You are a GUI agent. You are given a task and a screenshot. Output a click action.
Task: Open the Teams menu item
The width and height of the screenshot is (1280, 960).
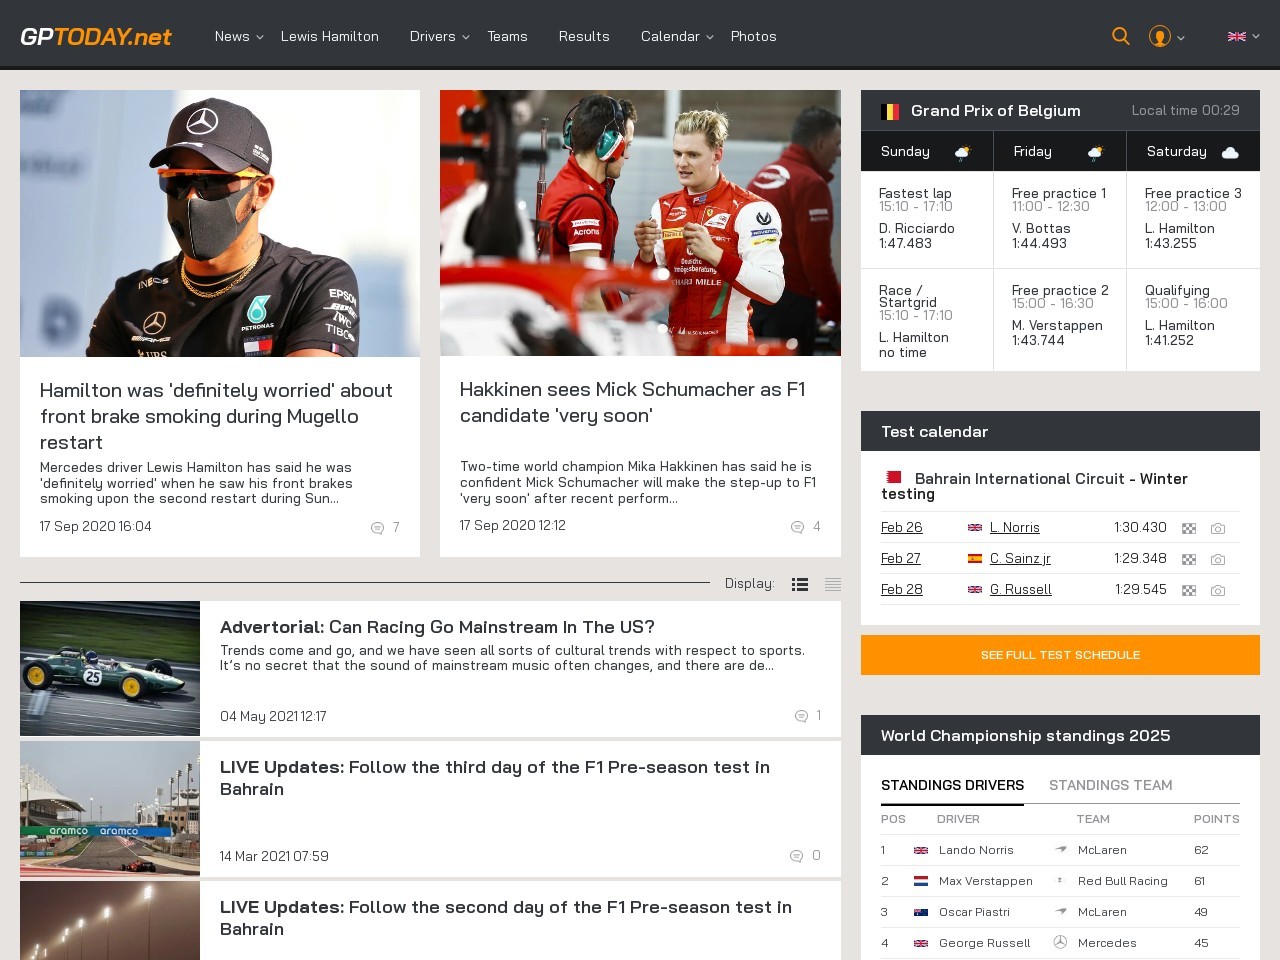(x=507, y=36)
